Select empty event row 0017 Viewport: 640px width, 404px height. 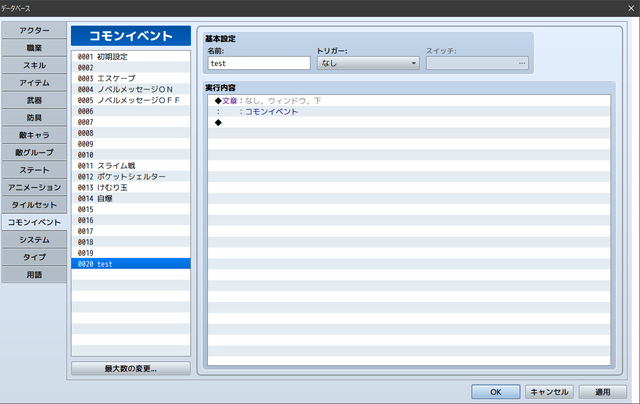131,231
